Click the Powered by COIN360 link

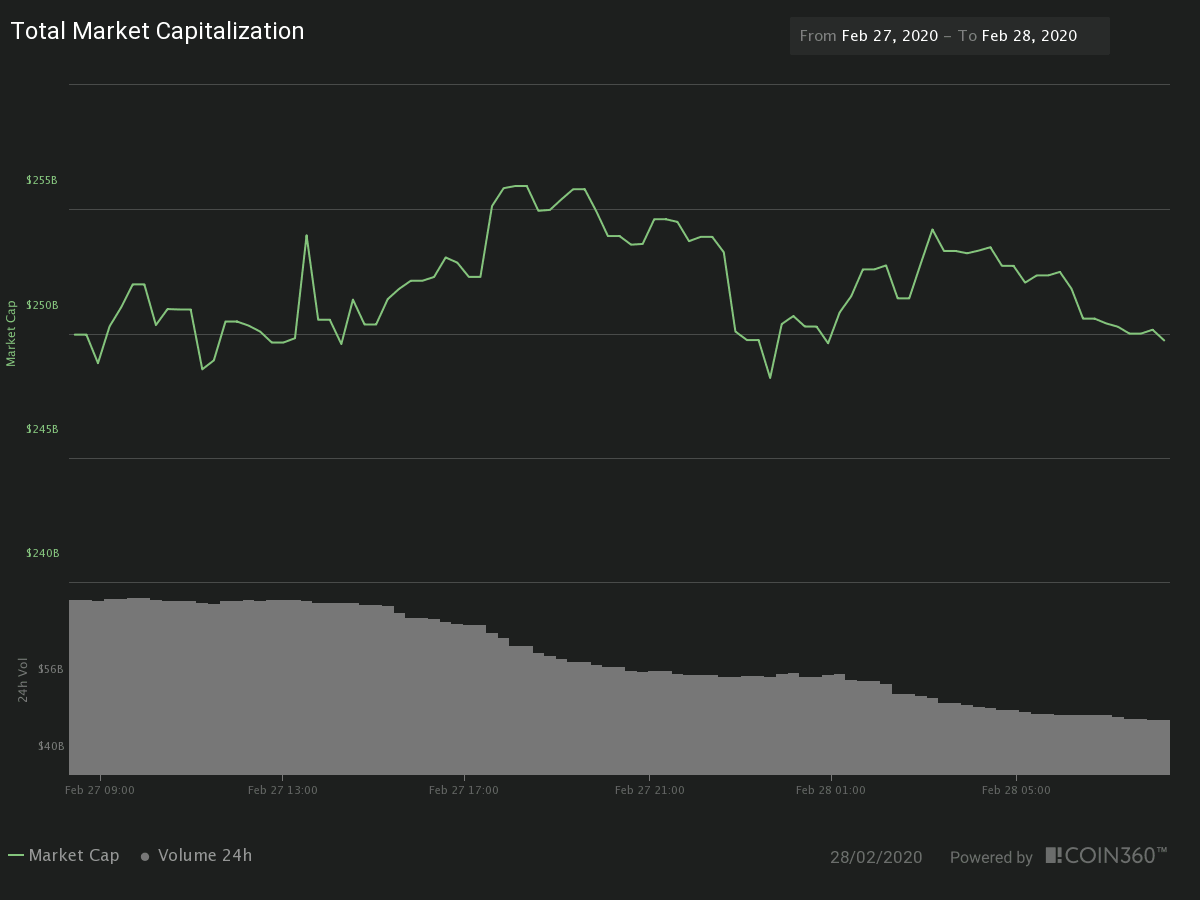[x=991, y=857]
